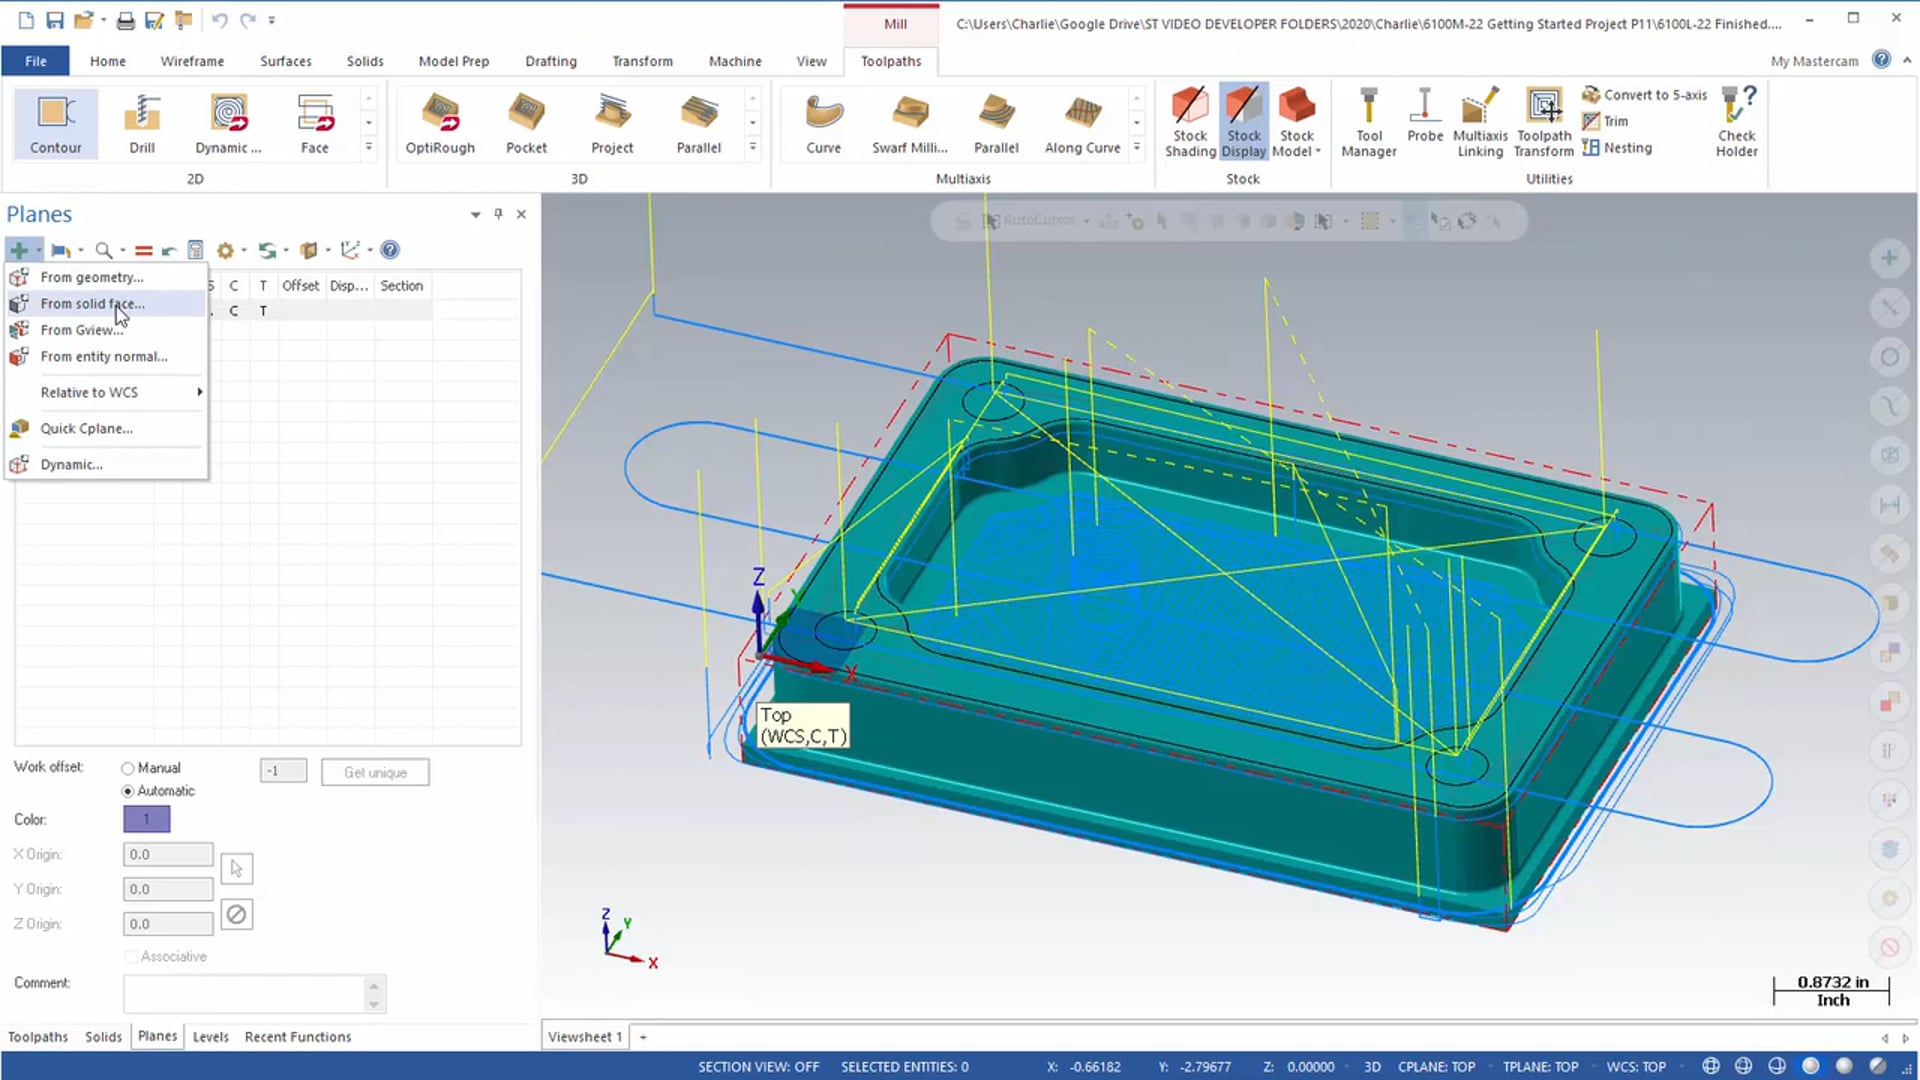Switch to the Solids bottom tab
Viewport: 1920px width, 1080px height.
pos(103,1035)
